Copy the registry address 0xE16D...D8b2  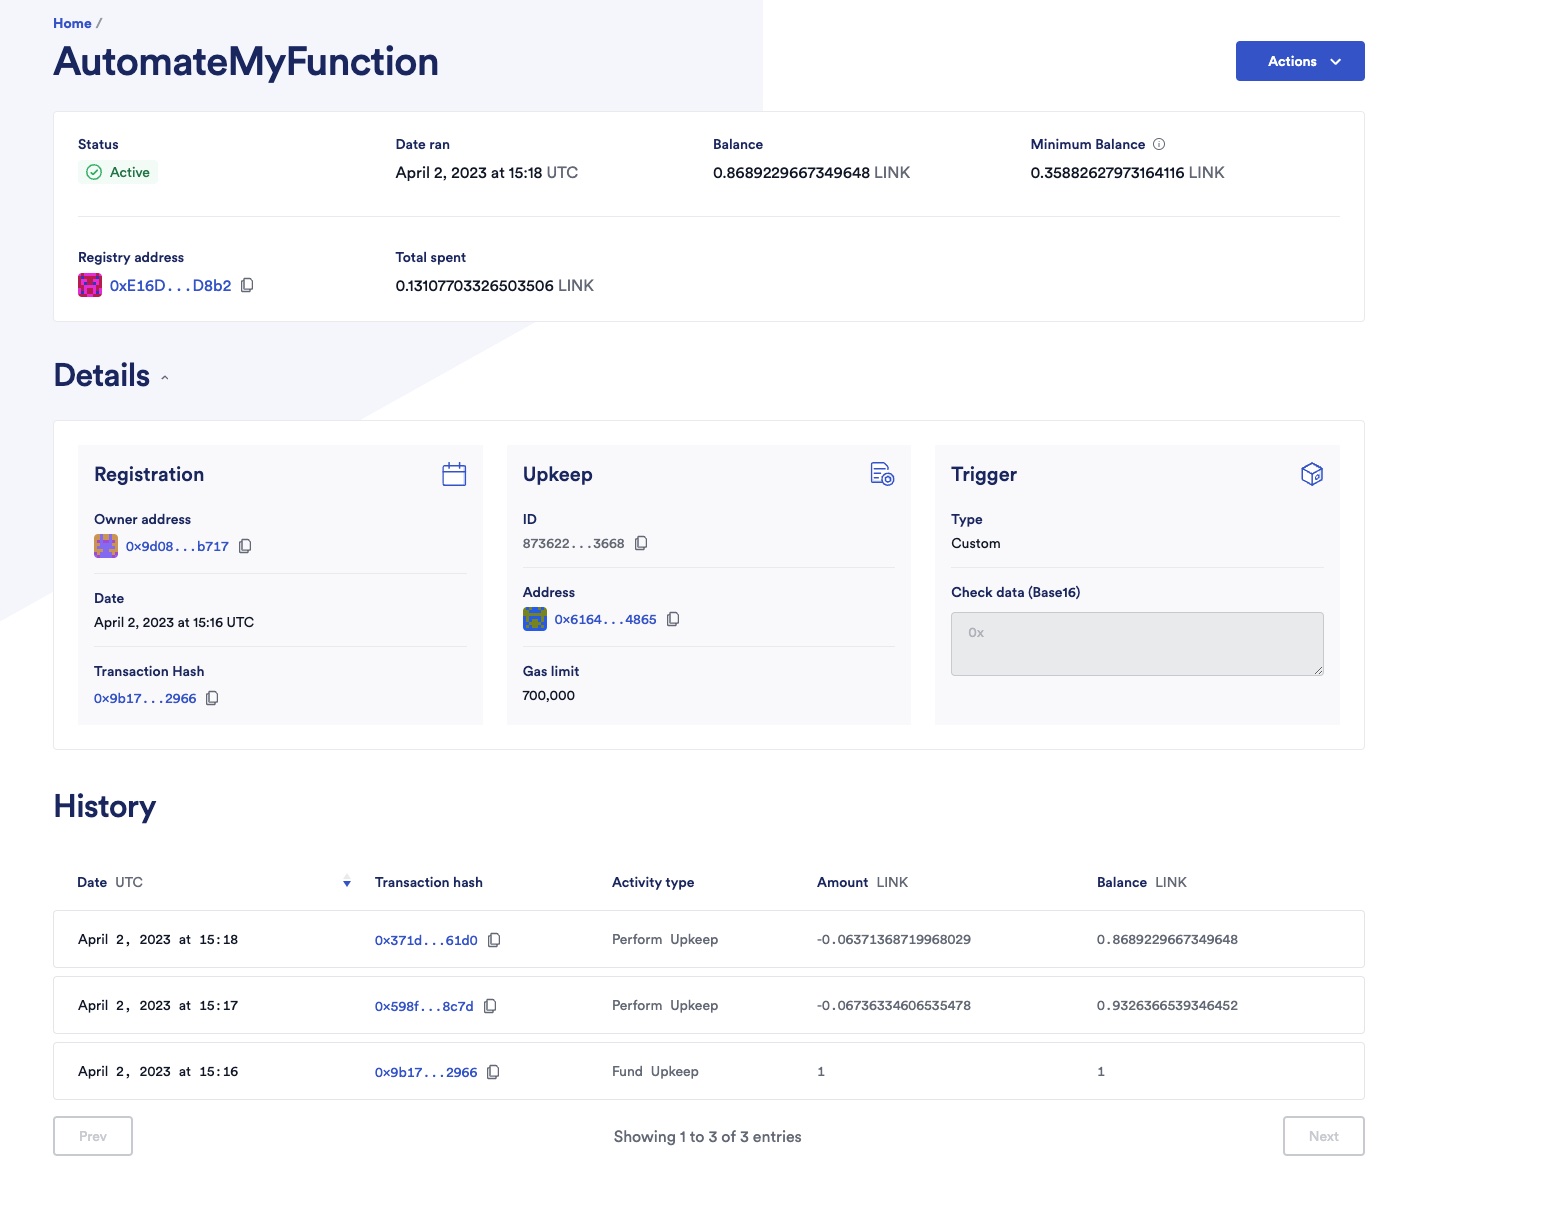tap(247, 285)
